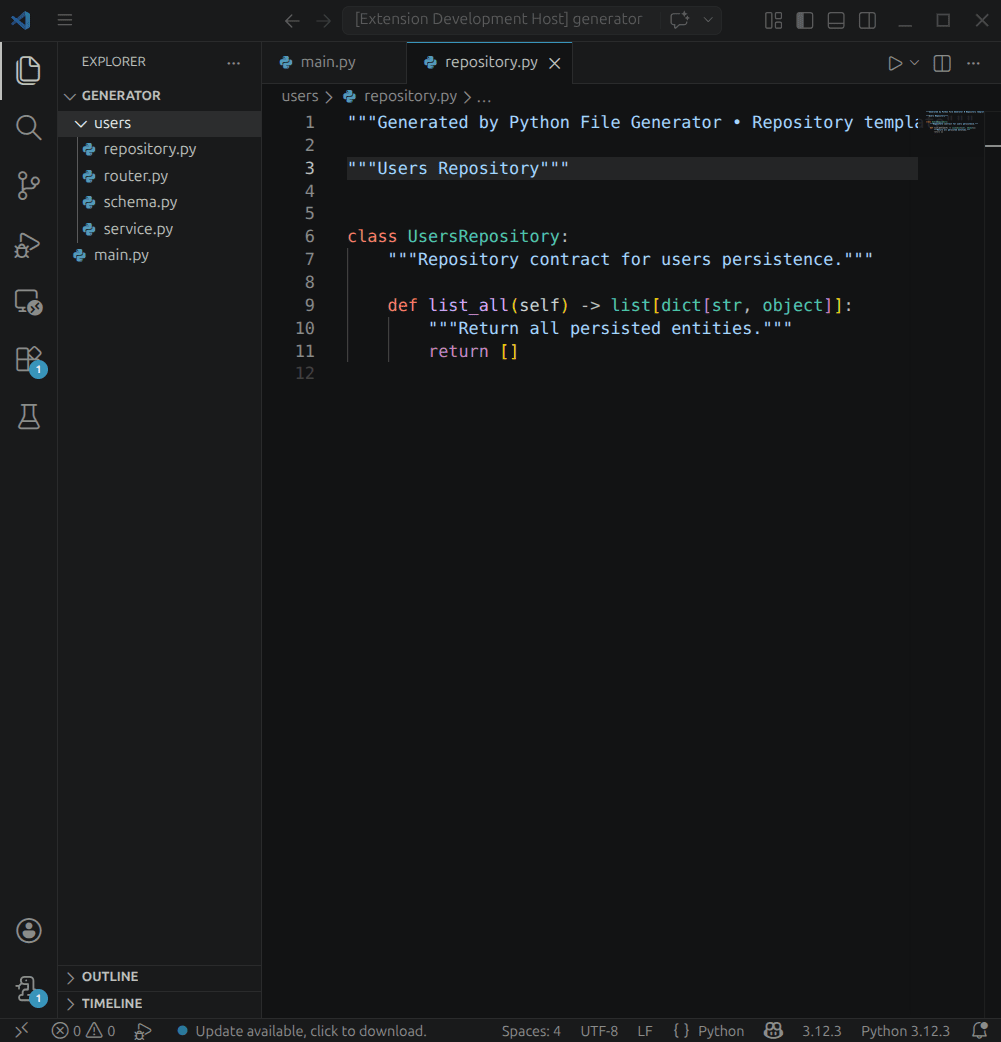The width and height of the screenshot is (1001, 1042).
Task: Open notifications via the bell icon
Action: 979,1030
